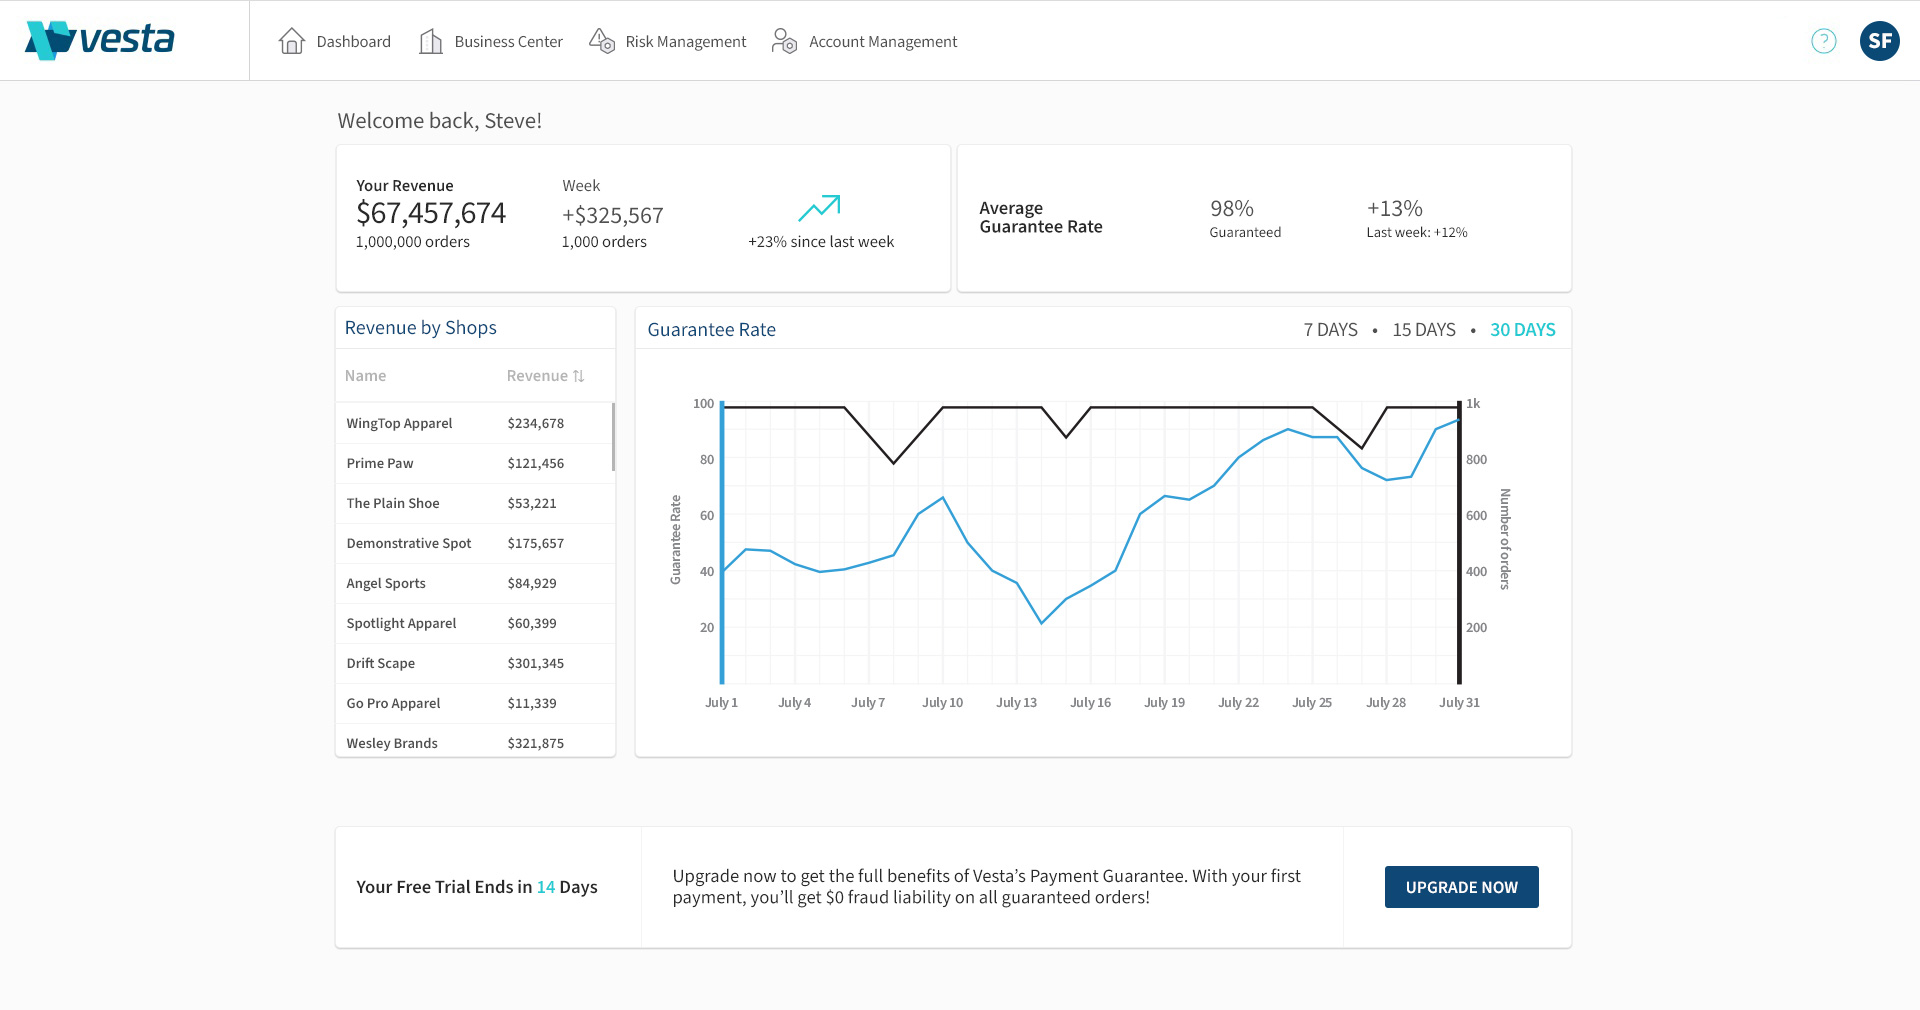Click the UPGRADE NOW button
The height and width of the screenshot is (1010, 1920).
pyautogui.click(x=1461, y=886)
